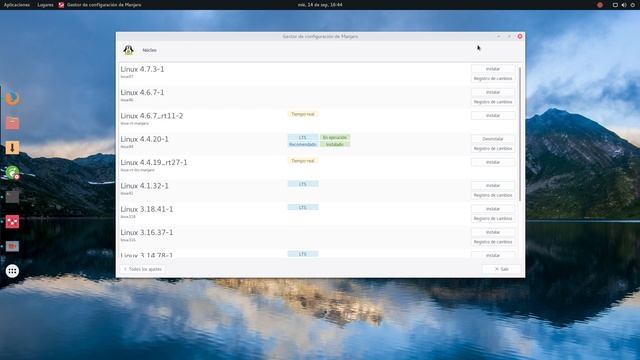Minimize the Manjaro settings window
Image resolution: width=640 pixels, height=360 pixels.
click(x=498, y=36)
